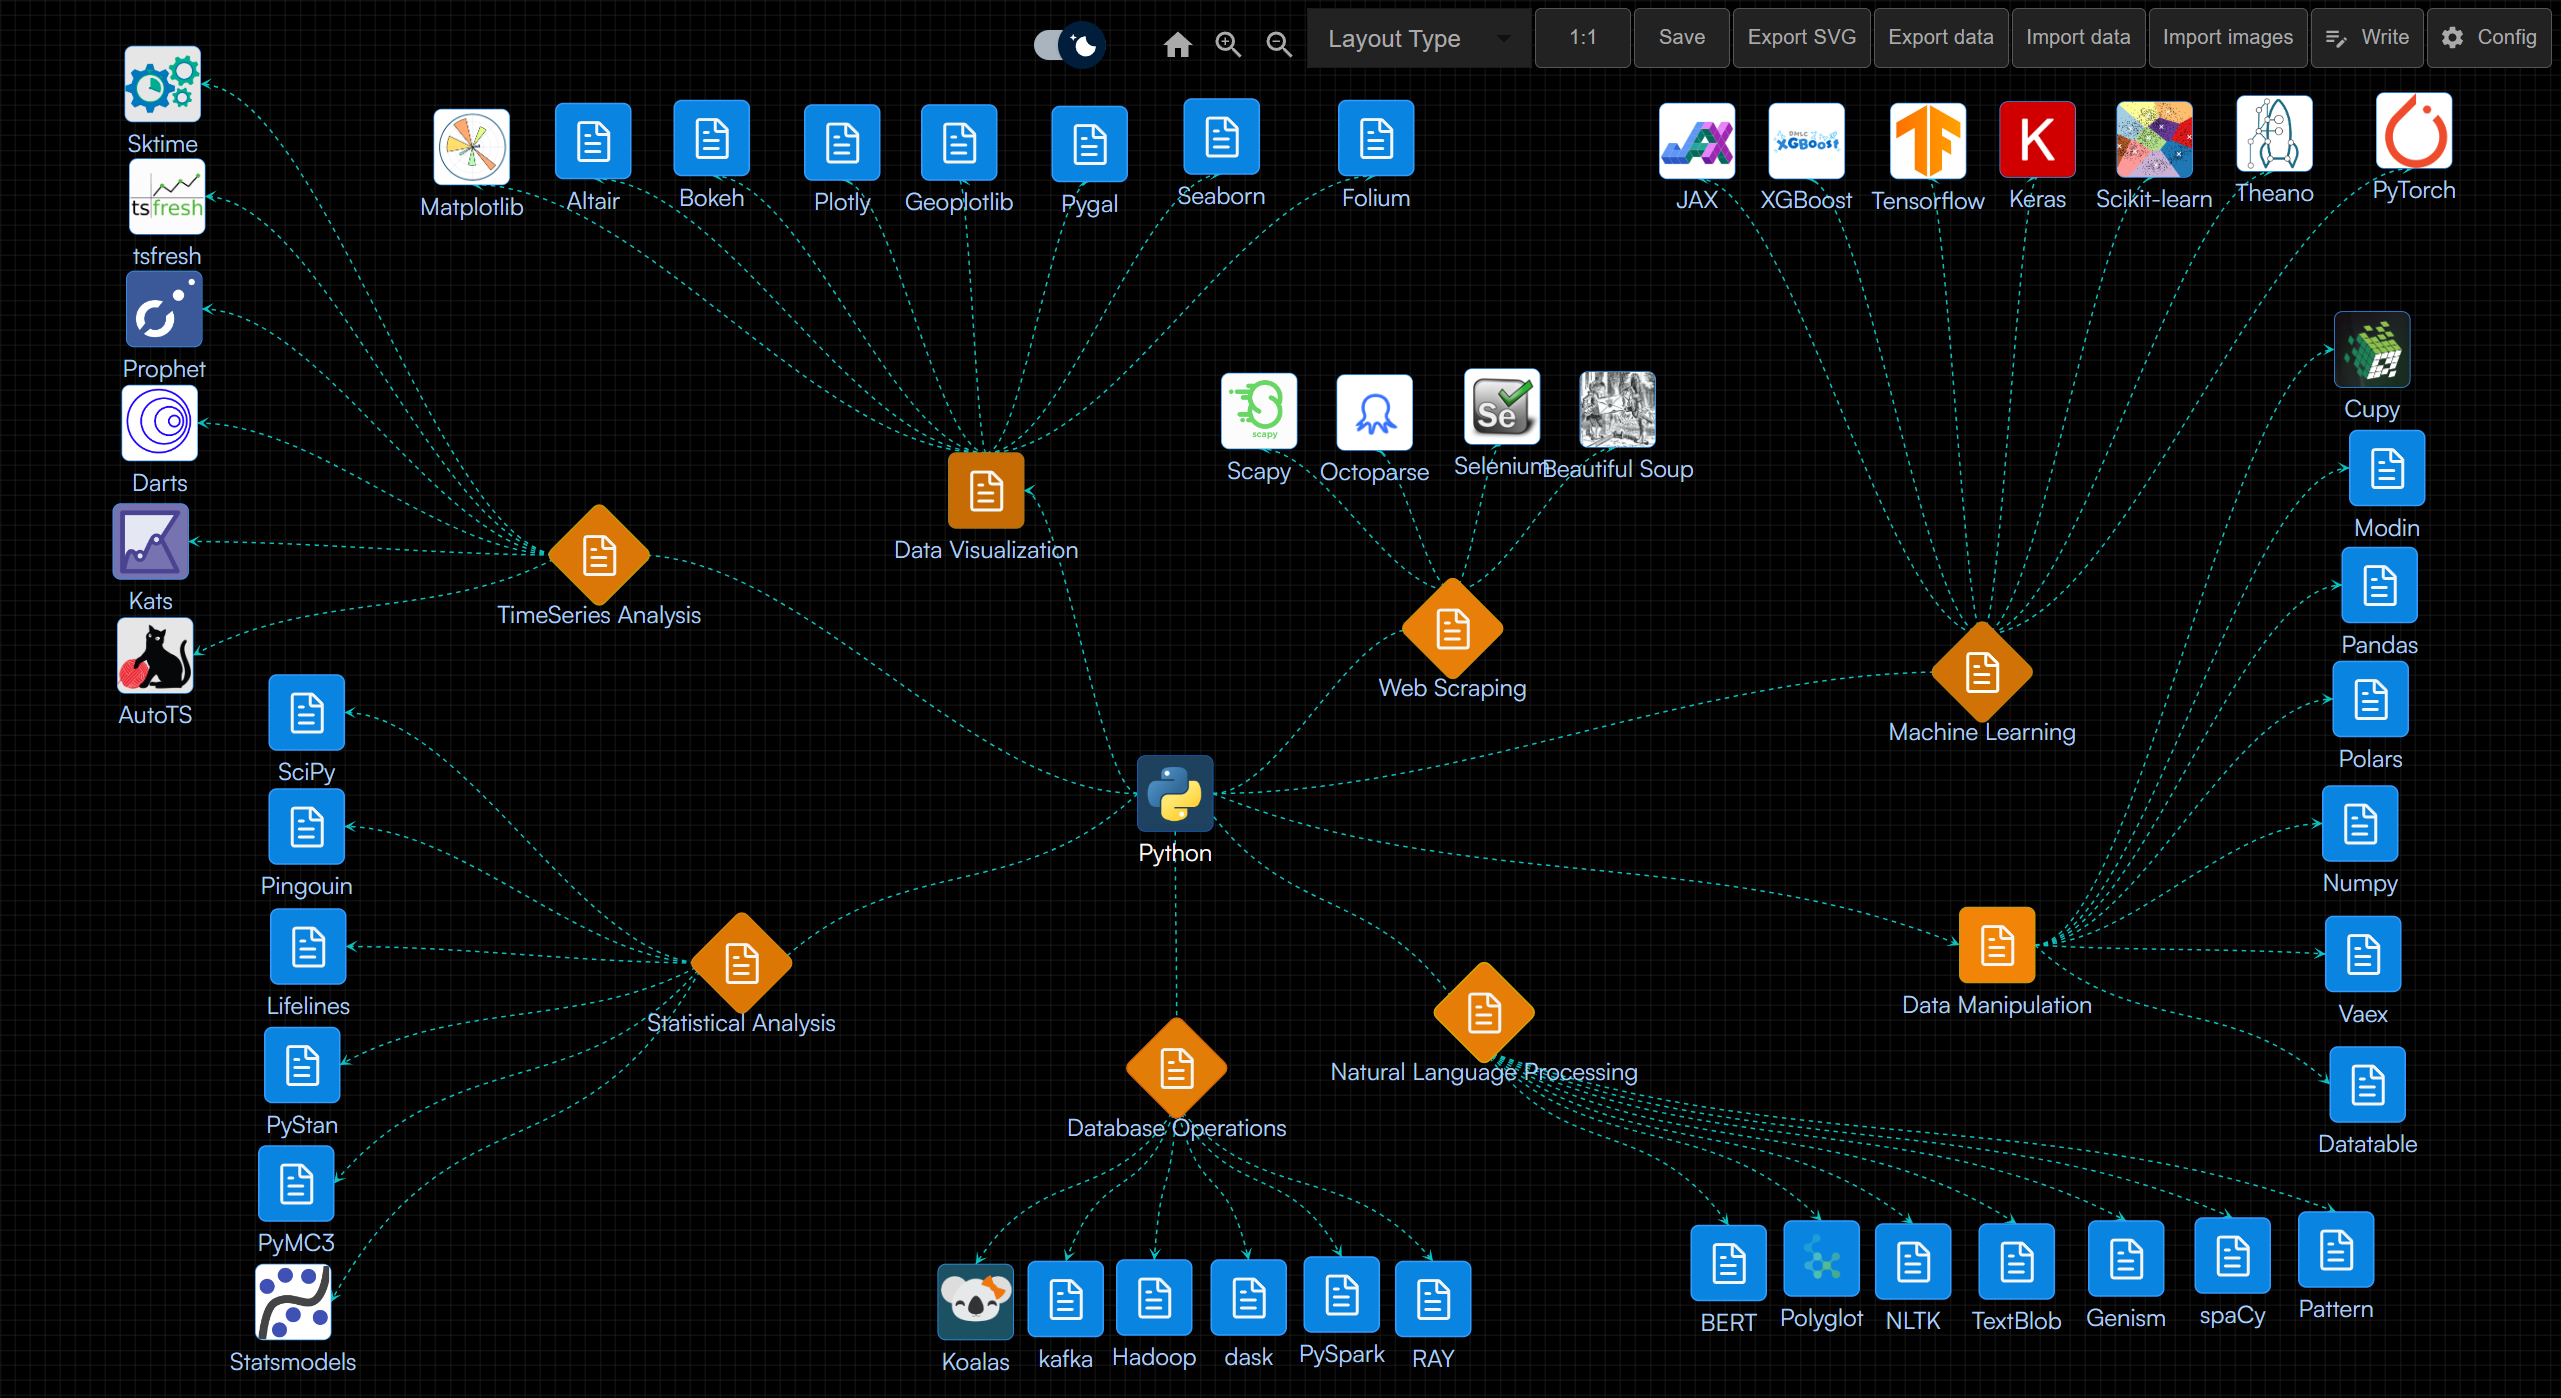Toggle the dark mode switch
Image resolution: width=2561 pixels, height=1398 pixels.
click(x=1068, y=45)
